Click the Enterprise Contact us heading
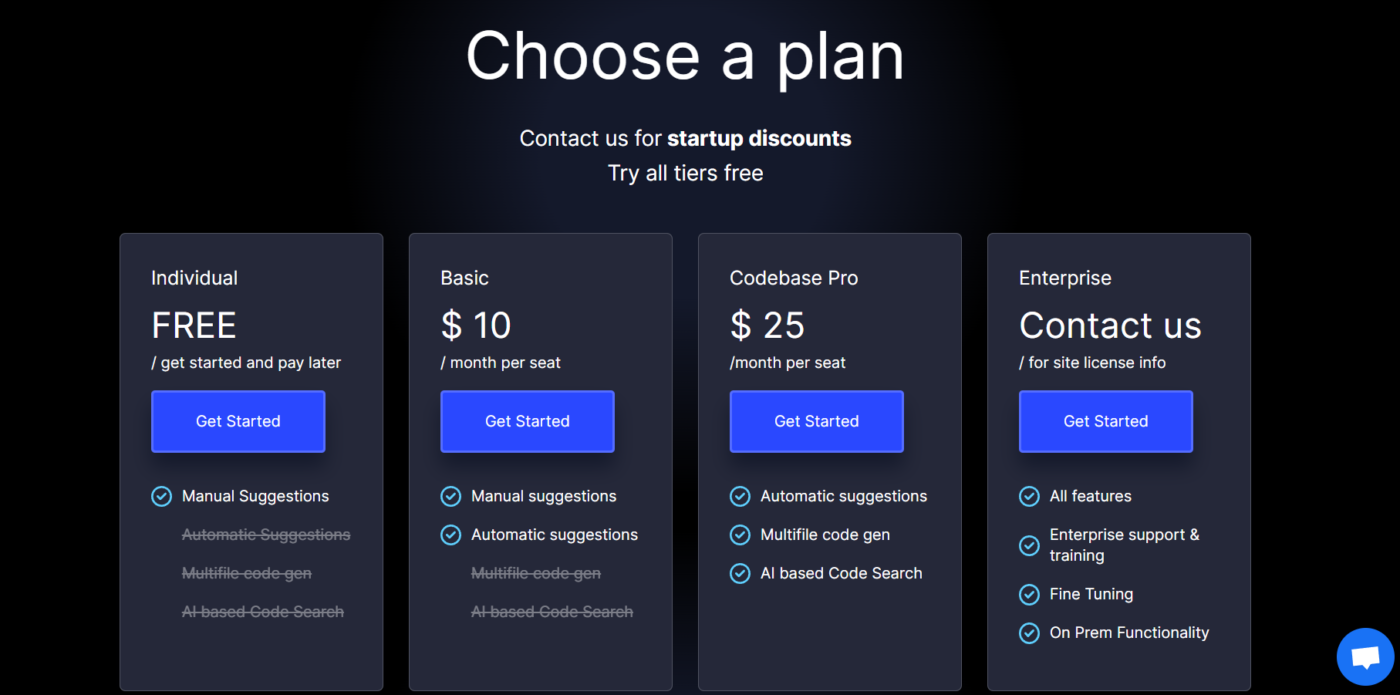Viewport: 1400px width, 695px height. pyautogui.click(x=1110, y=325)
